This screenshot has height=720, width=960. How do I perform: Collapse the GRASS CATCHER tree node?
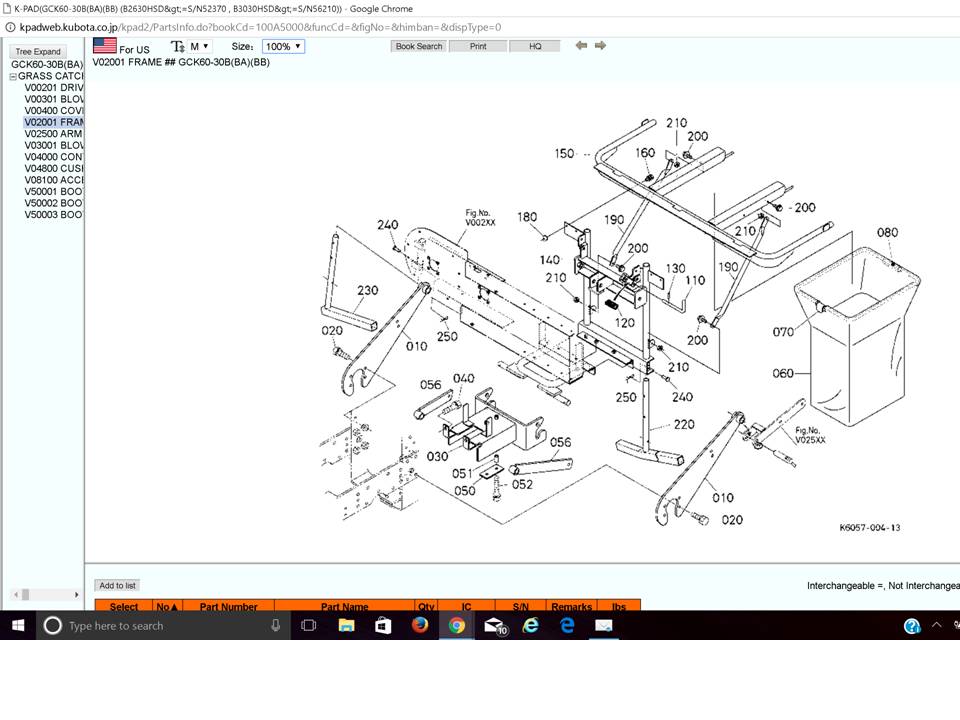pos(13,77)
